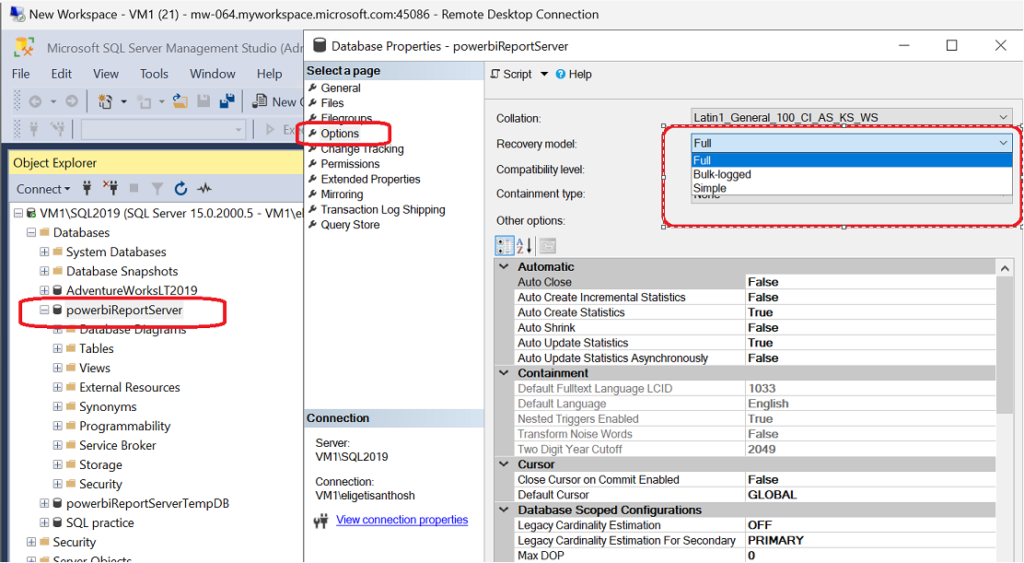Screen dimensions: 1024x563
Task: Click the greyed Property Pages icon
Action: [x=547, y=246]
